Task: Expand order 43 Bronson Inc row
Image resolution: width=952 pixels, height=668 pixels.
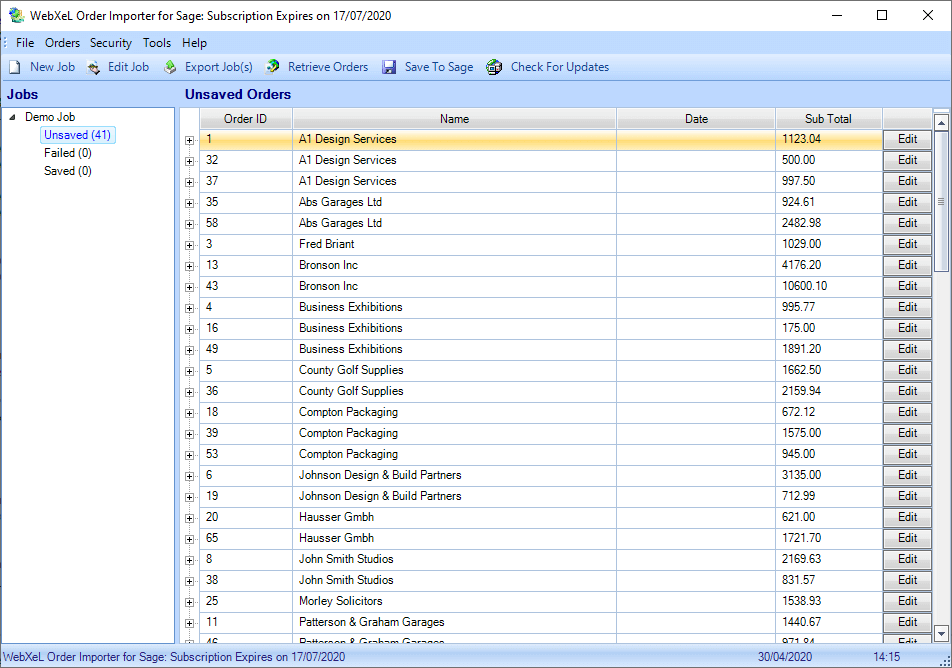Action: 189,287
